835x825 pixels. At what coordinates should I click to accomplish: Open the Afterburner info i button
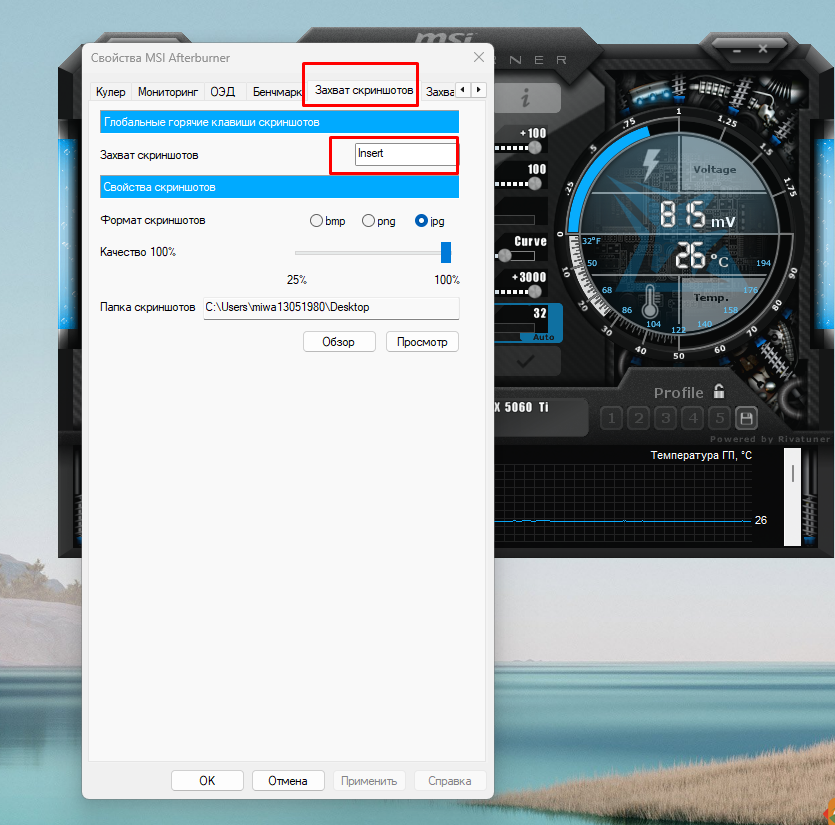click(x=526, y=97)
